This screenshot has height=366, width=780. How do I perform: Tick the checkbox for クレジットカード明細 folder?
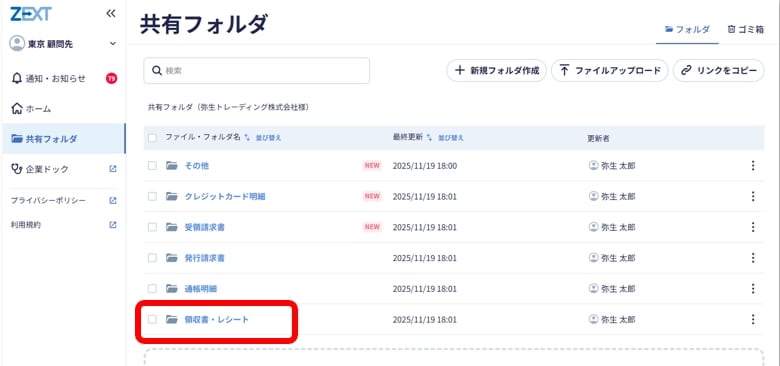(x=152, y=196)
